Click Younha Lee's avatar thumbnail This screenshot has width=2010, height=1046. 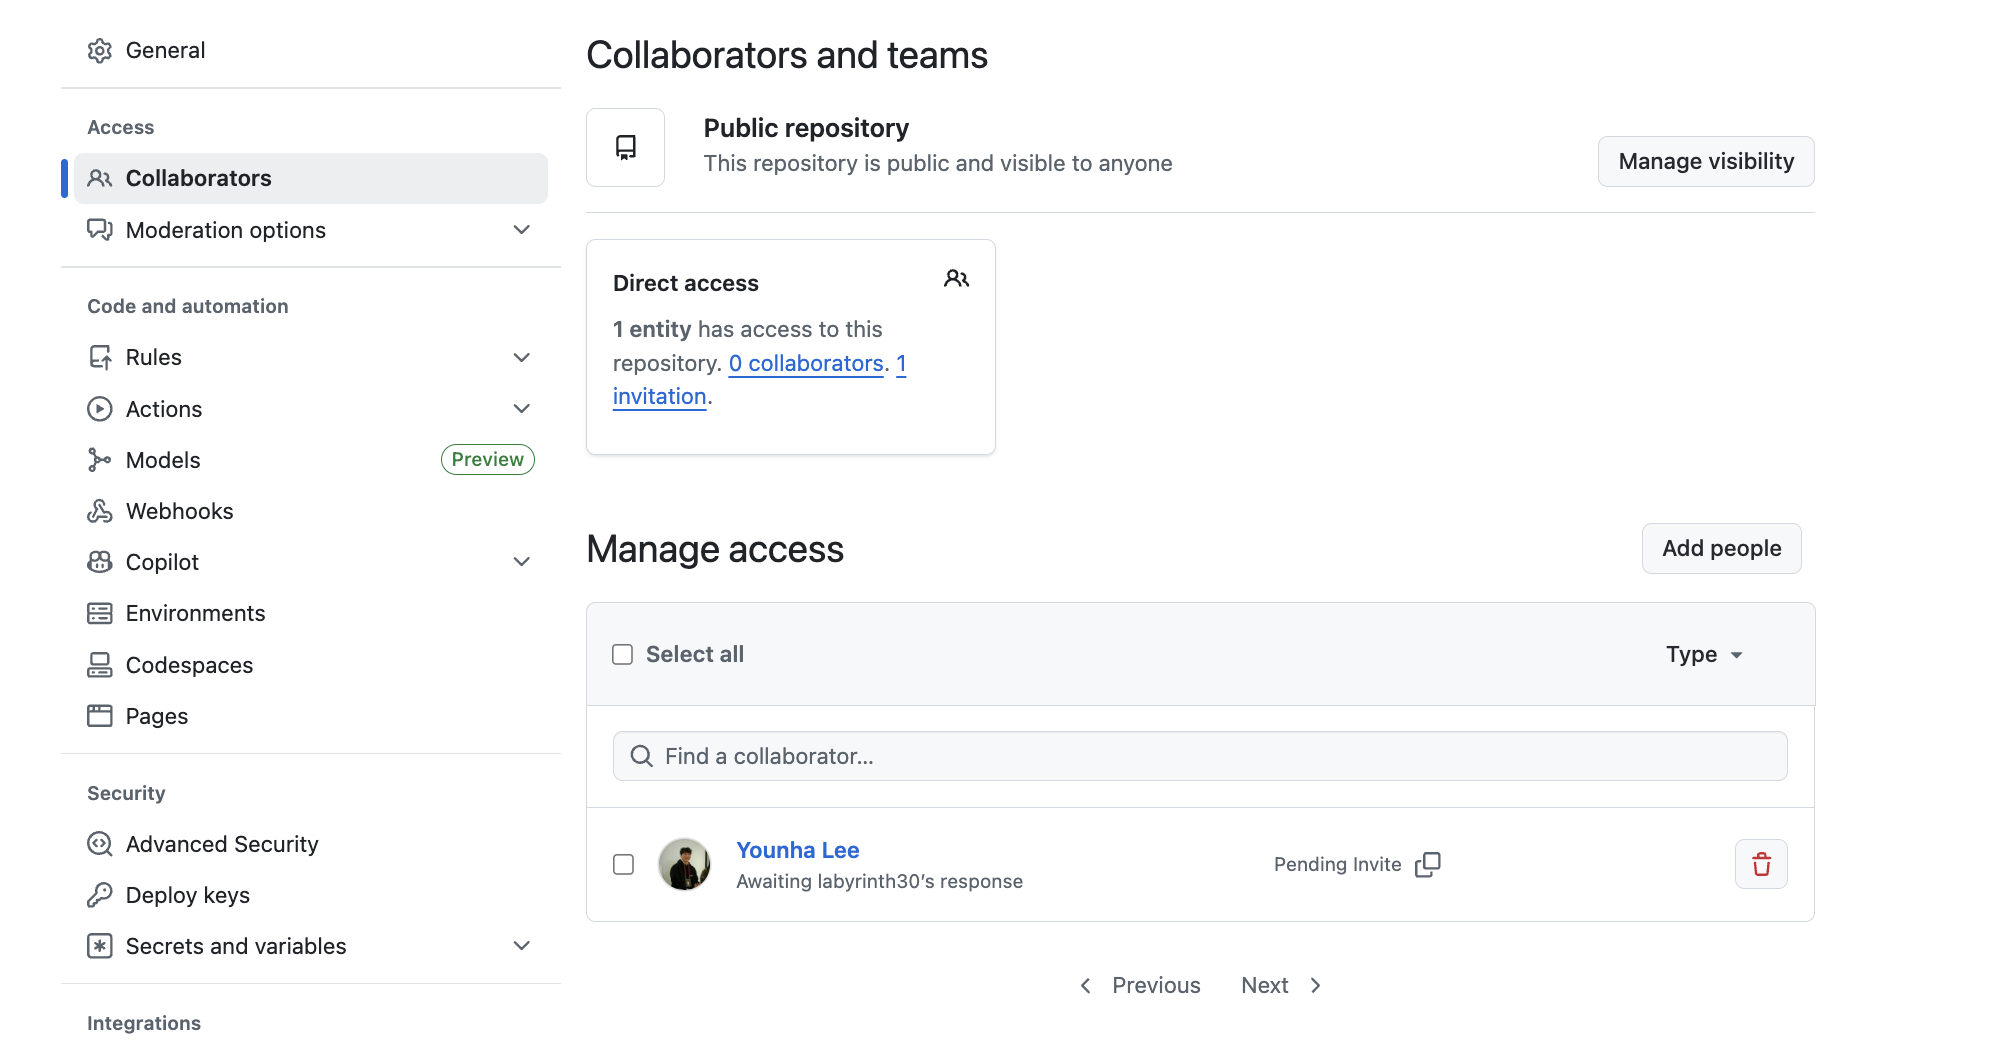(x=684, y=864)
